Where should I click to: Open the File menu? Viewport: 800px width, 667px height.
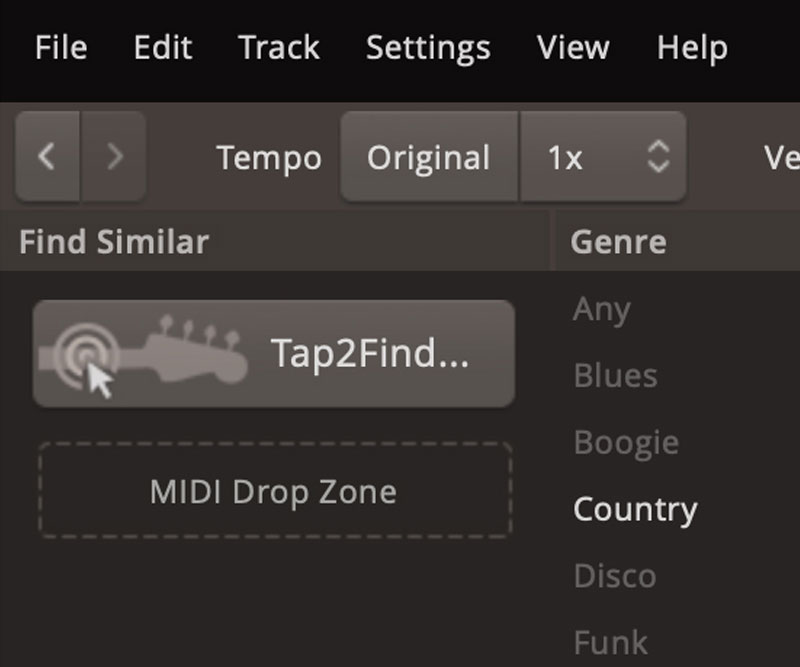(60, 47)
